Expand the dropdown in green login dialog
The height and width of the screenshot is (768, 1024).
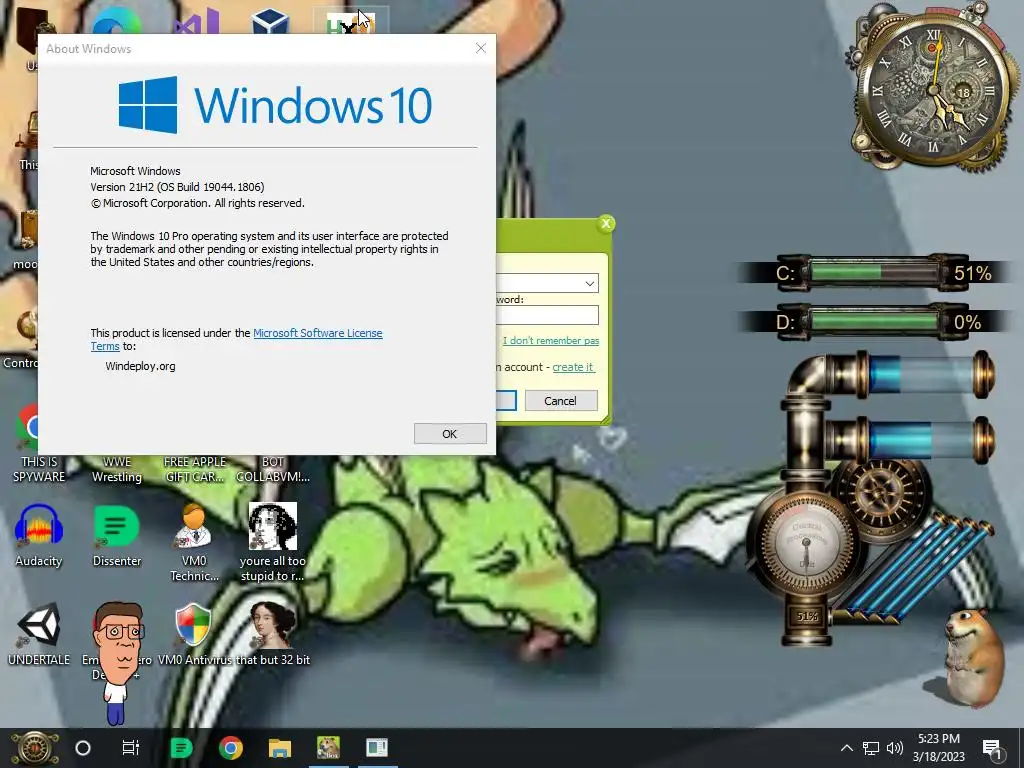pos(589,283)
